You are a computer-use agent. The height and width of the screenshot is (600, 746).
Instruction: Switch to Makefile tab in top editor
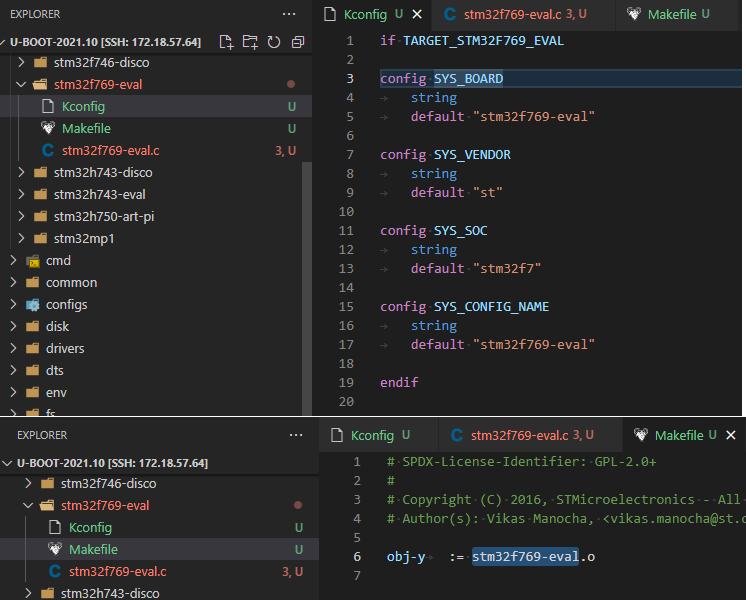pos(678,14)
